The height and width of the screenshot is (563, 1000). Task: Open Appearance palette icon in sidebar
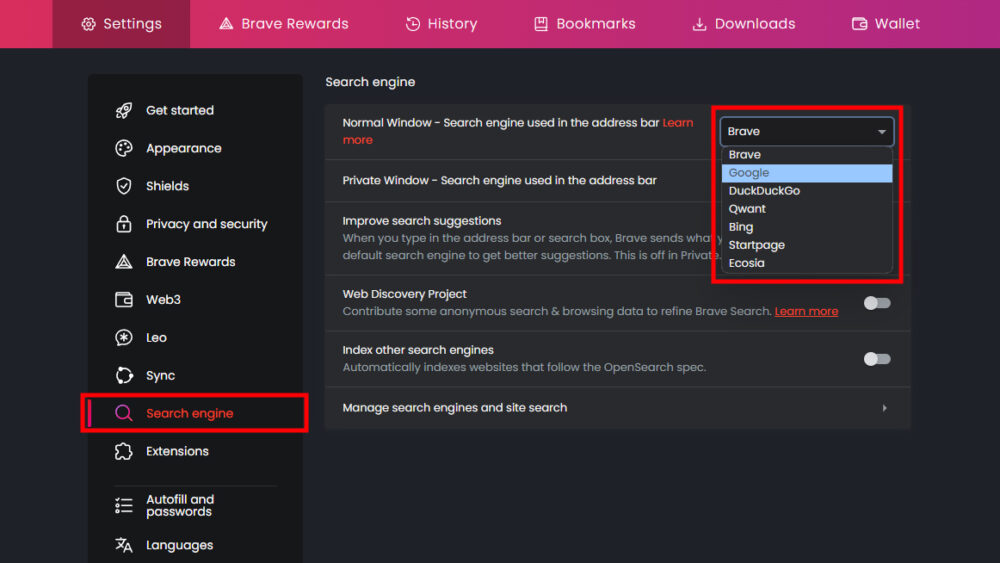click(124, 148)
